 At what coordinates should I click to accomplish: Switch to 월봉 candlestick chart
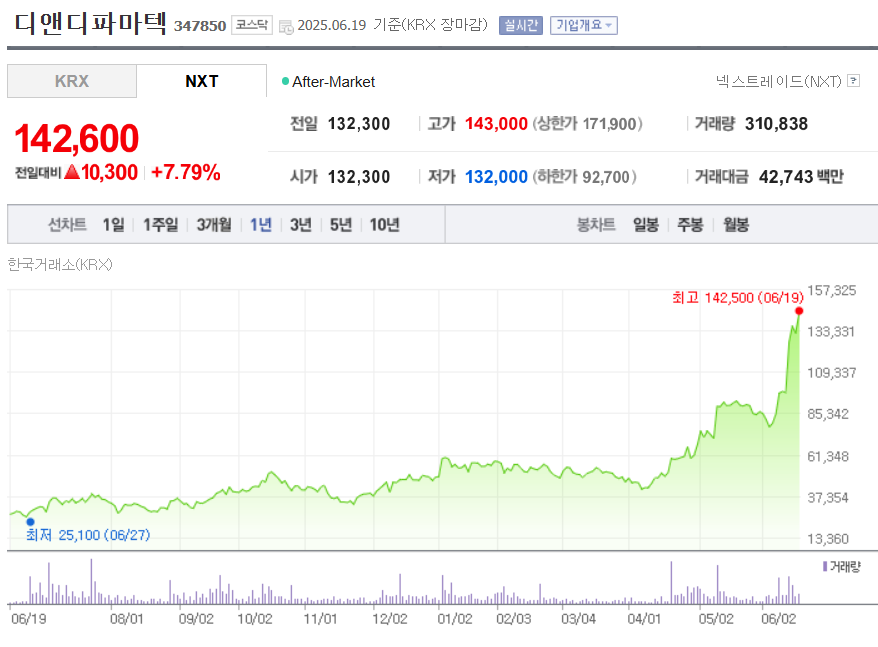[736, 225]
